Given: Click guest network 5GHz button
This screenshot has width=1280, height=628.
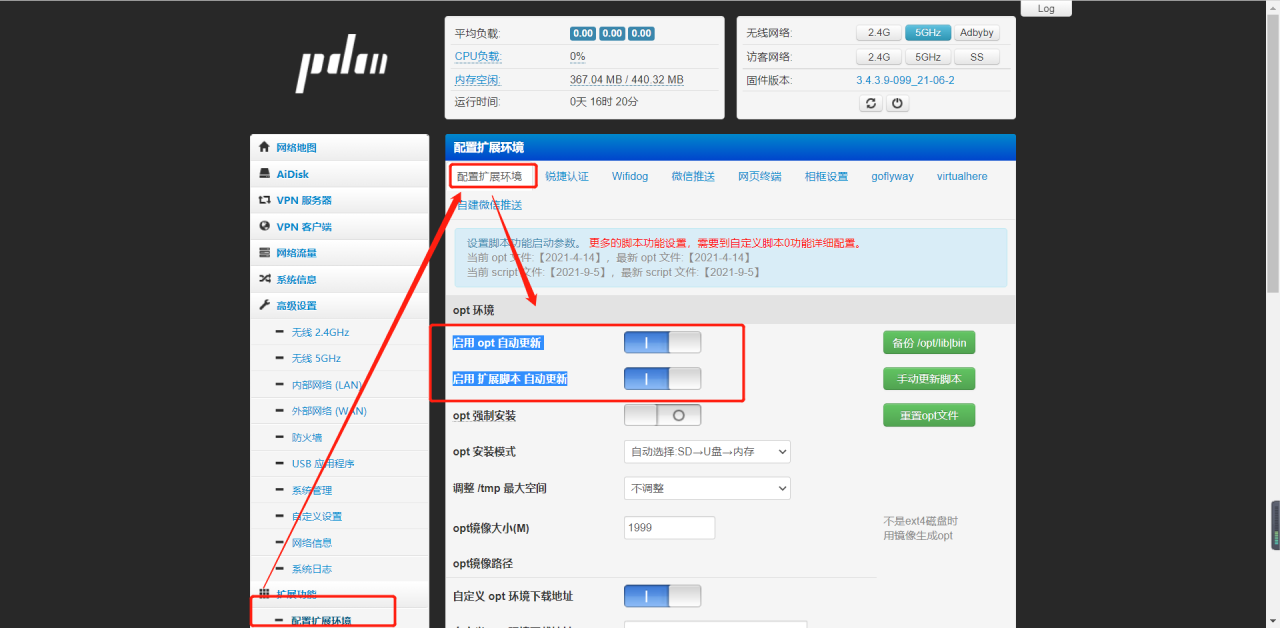Looking at the screenshot, I should tap(928, 57).
